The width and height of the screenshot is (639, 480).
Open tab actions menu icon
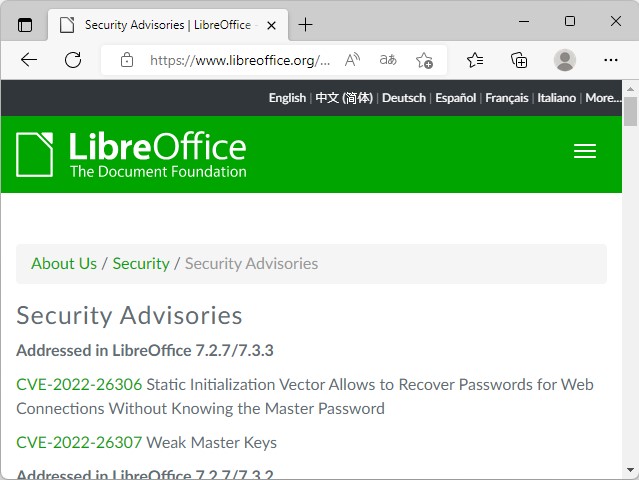click(25, 23)
